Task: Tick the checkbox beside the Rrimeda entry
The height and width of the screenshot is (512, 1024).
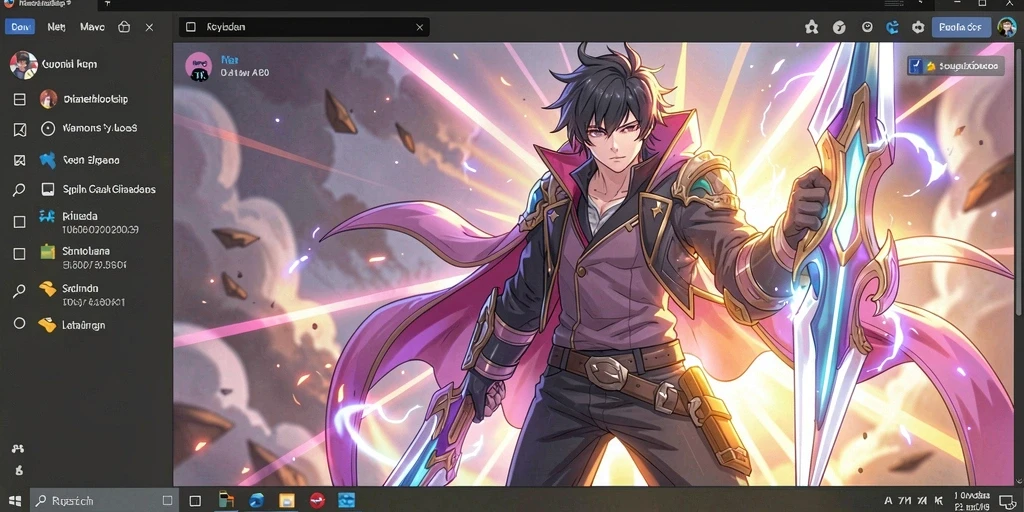Action: (x=20, y=222)
